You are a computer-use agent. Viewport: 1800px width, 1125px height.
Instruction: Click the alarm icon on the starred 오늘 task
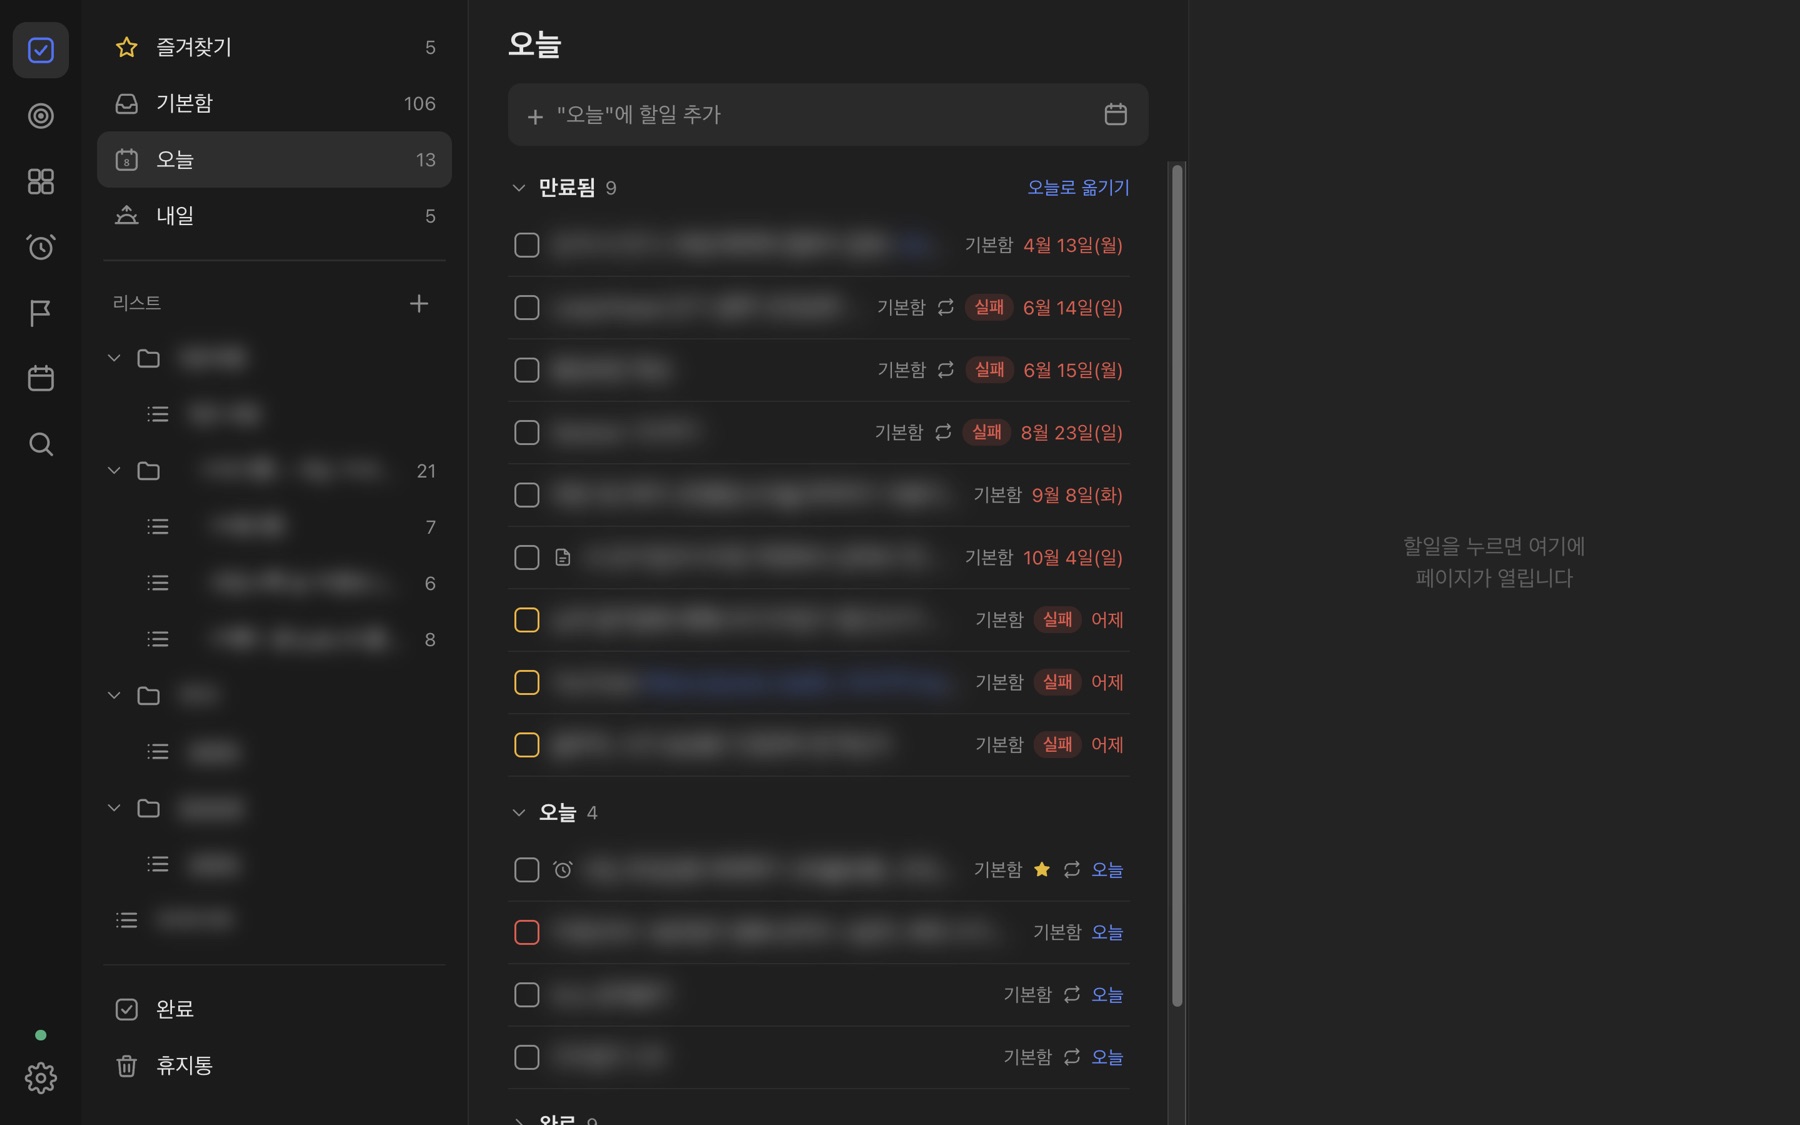click(563, 870)
